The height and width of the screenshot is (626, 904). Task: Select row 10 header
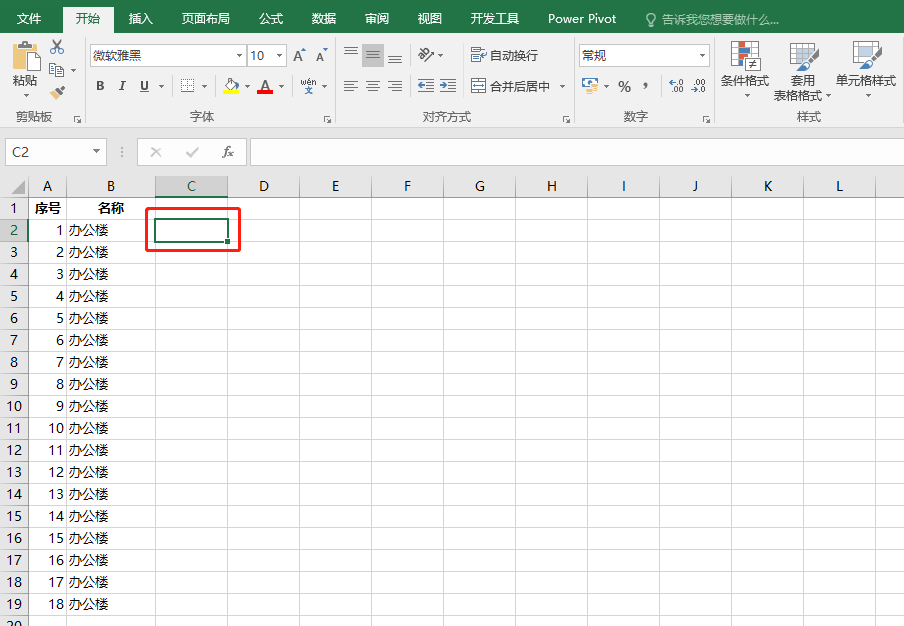tap(14, 406)
